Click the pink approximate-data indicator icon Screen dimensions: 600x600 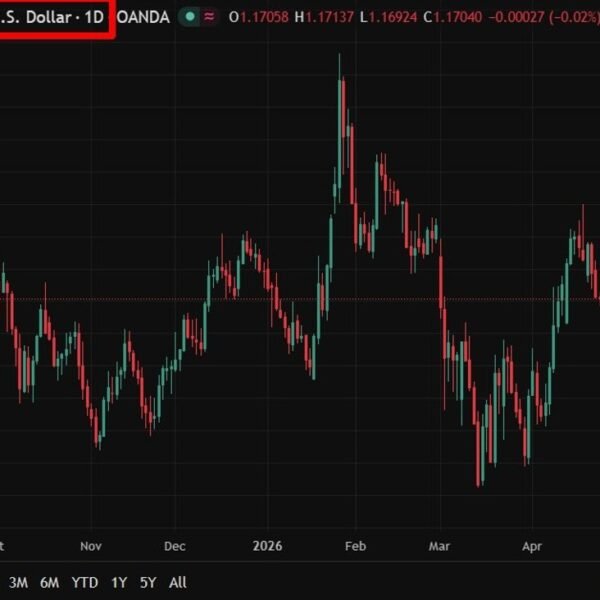(209, 17)
